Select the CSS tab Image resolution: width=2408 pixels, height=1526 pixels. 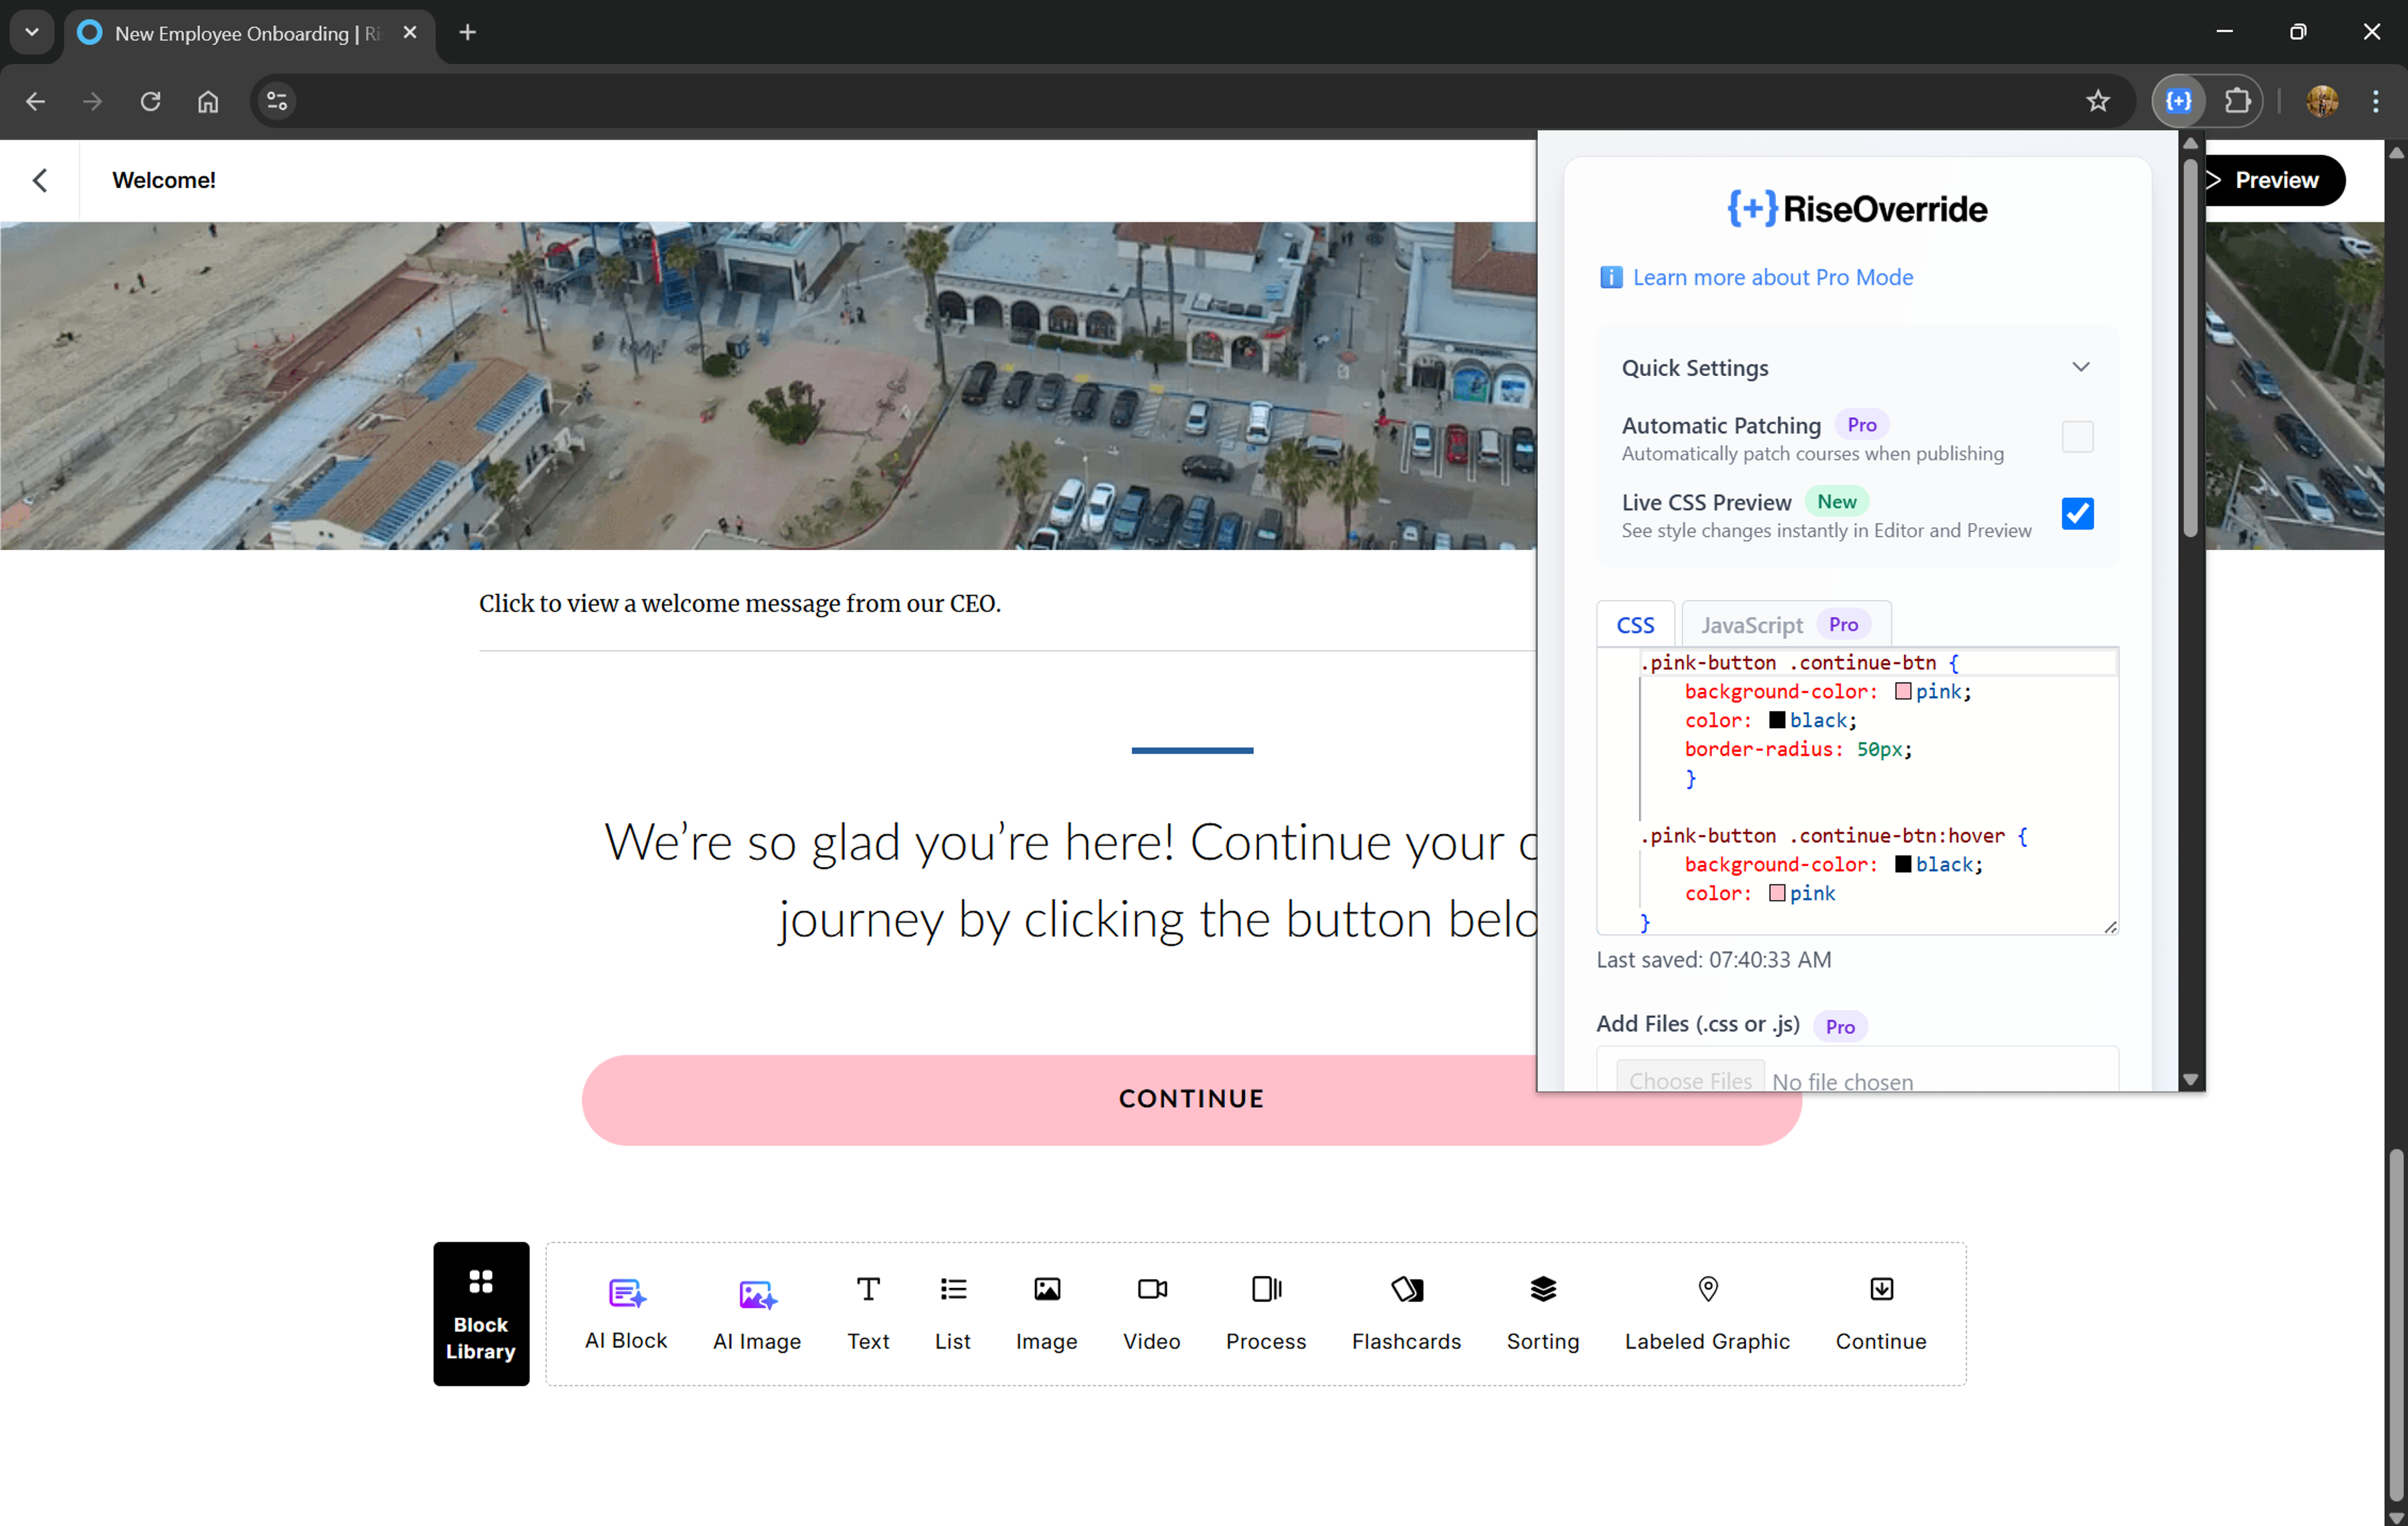[x=1635, y=624]
